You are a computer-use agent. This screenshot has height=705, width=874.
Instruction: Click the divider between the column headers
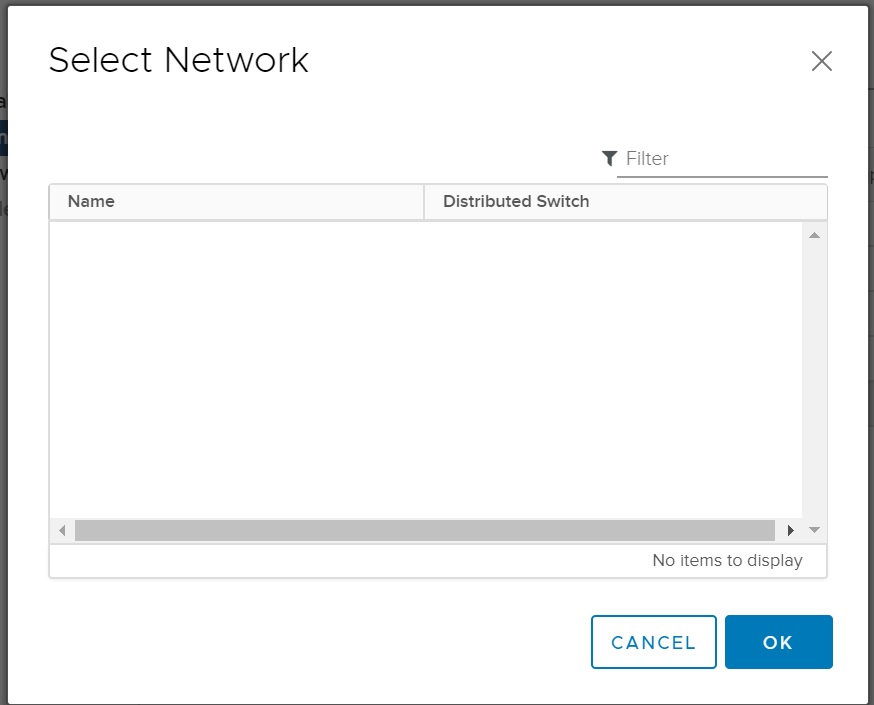[424, 201]
